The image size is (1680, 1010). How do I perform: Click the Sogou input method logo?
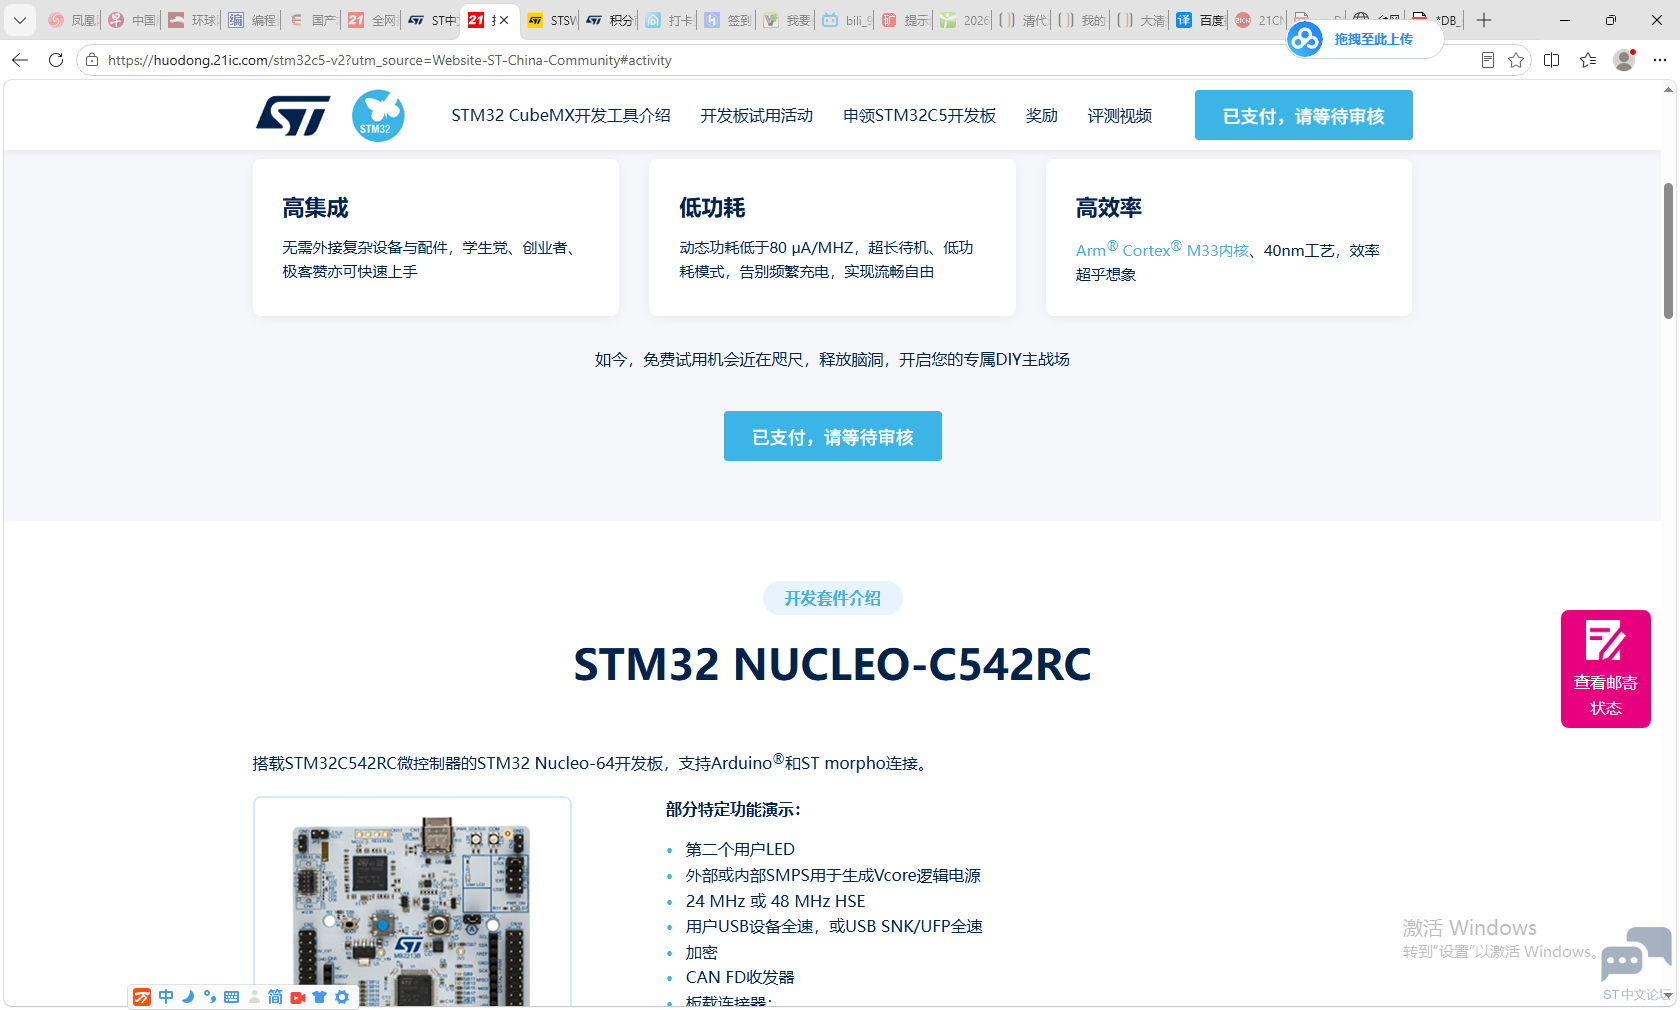click(142, 997)
